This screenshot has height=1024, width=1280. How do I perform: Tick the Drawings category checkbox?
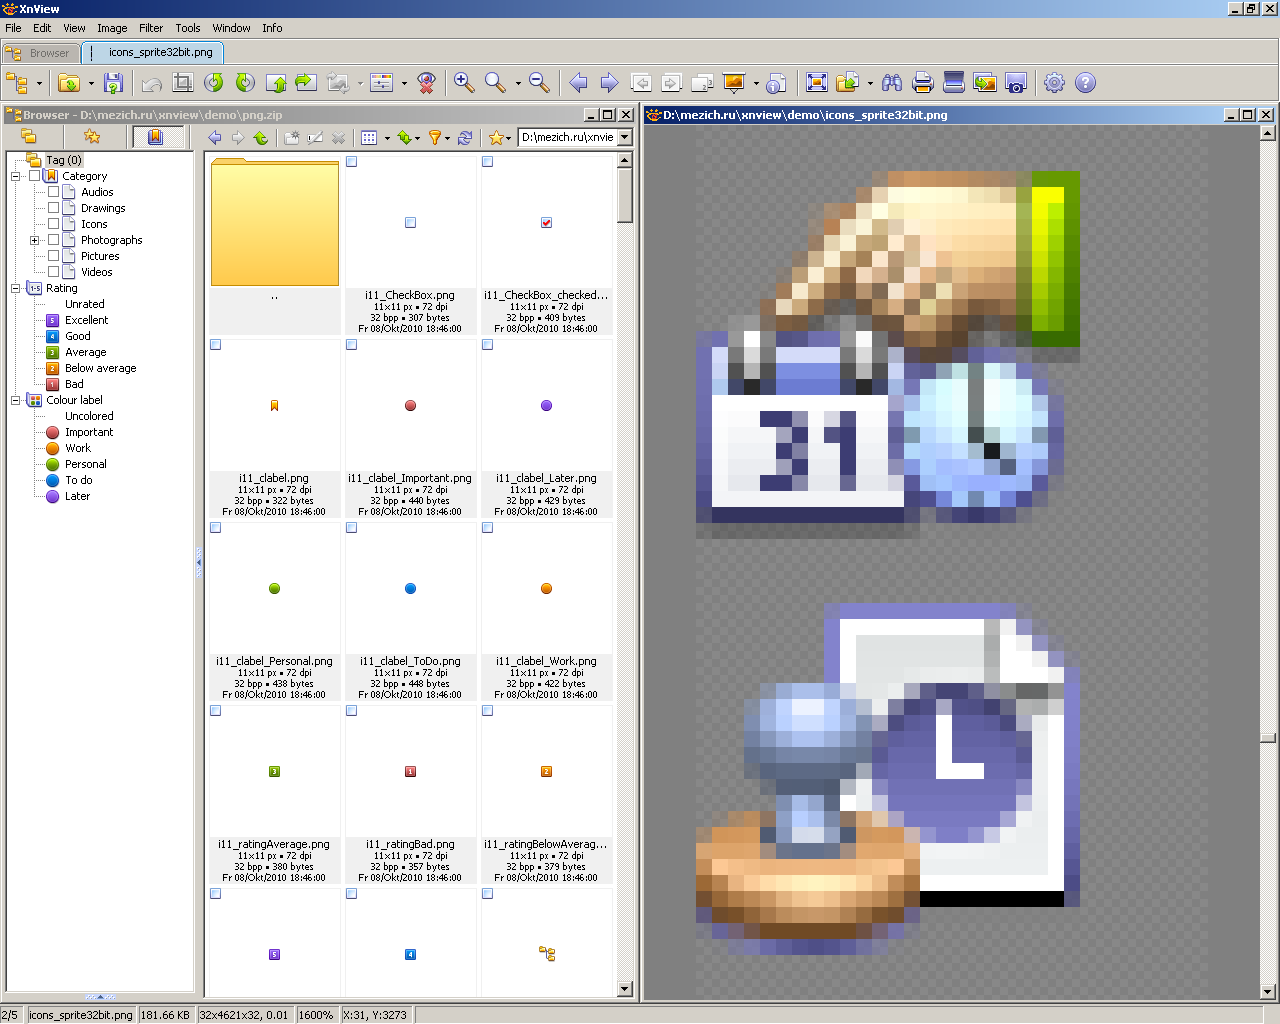point(54,208)
